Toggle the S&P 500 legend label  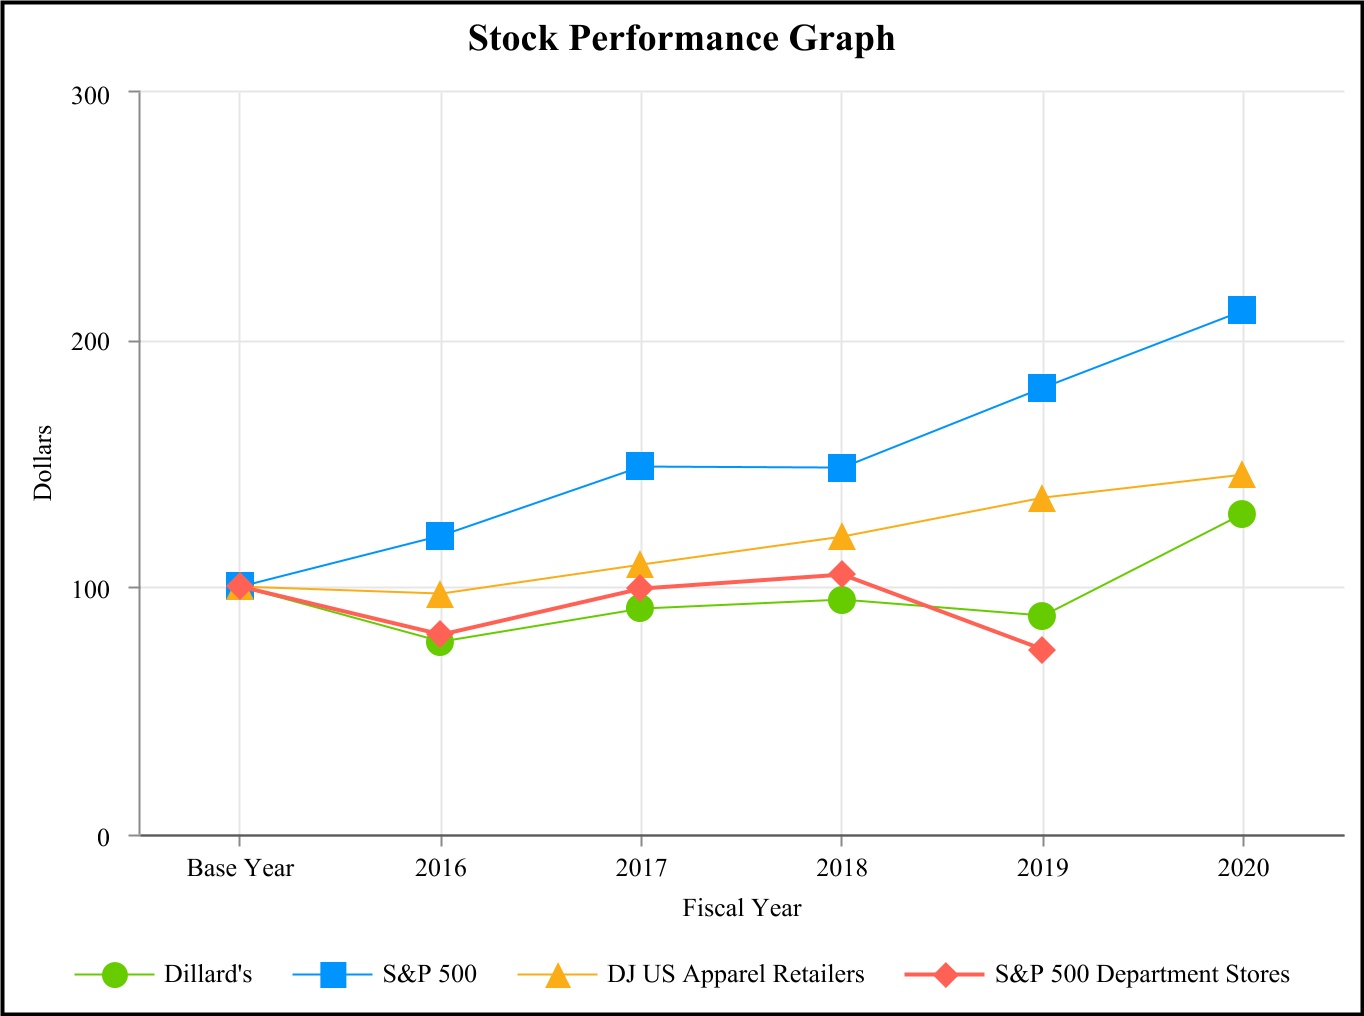click(429, 974)
